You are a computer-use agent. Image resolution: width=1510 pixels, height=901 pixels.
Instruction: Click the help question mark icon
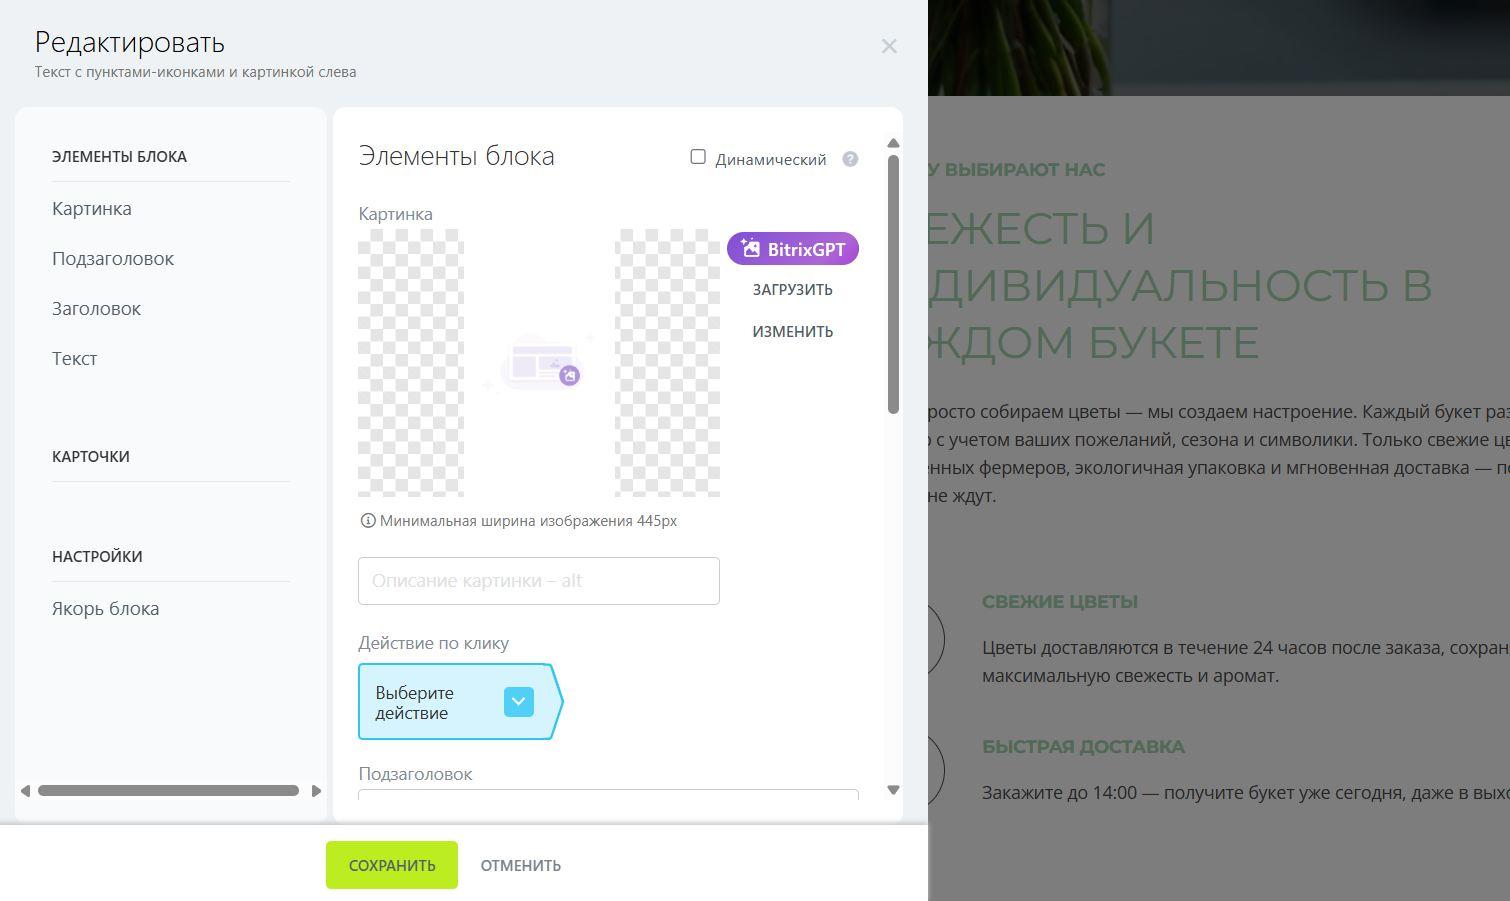click(x=849, y=158)
